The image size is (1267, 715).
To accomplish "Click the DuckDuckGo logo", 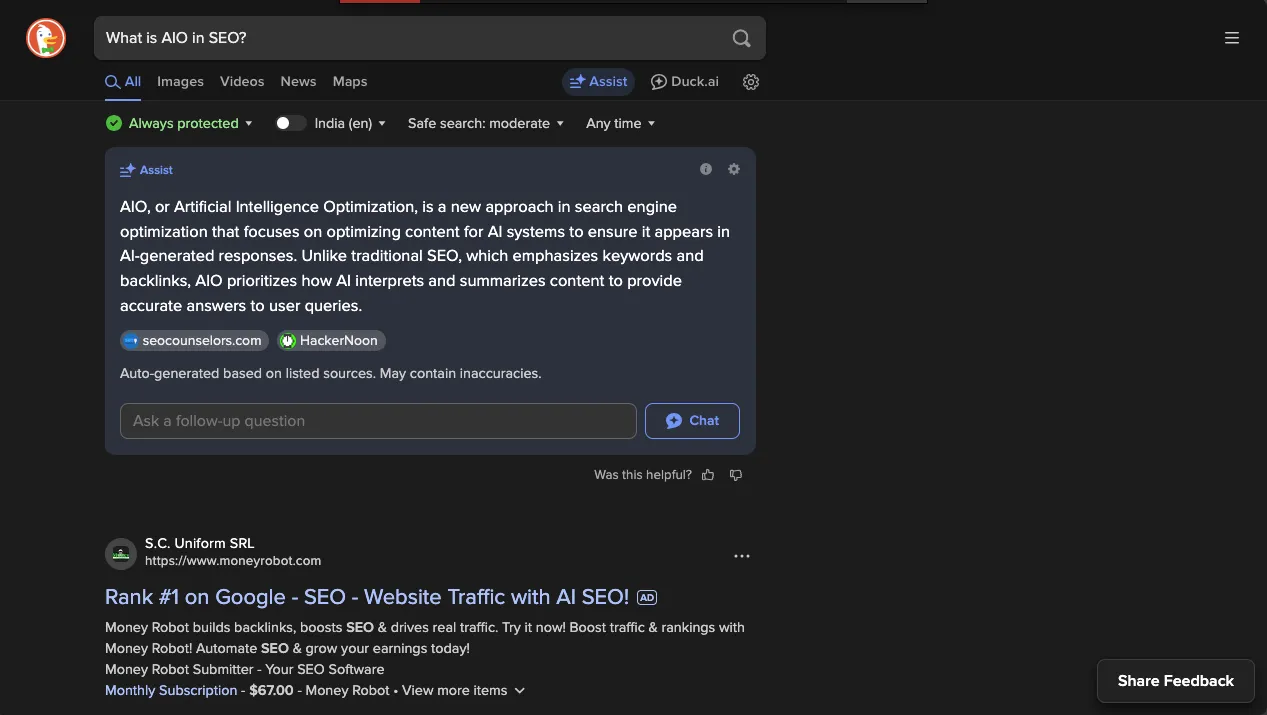I will (x=46, y=38).
